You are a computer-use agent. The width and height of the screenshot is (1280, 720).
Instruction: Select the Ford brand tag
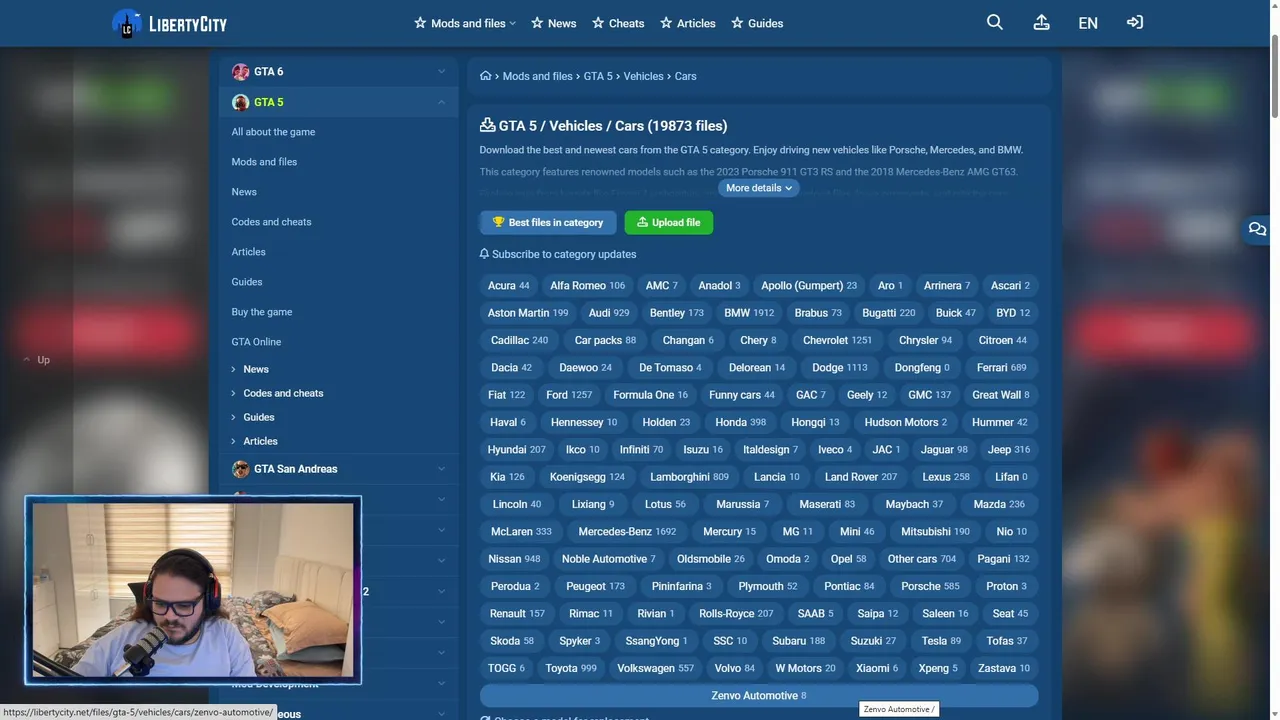coord(569,395)
